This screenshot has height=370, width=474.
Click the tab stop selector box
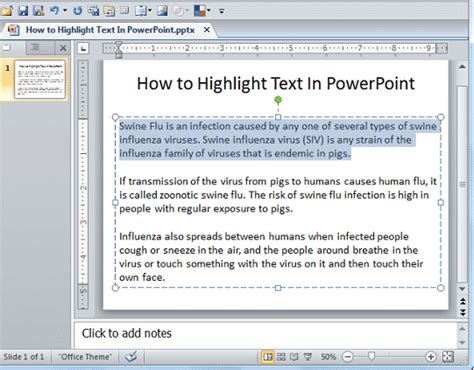tap(83, 49)
